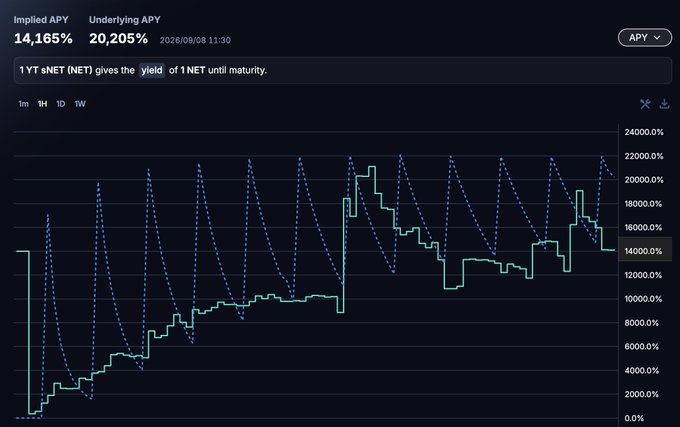The image size is (680, 427).
Task: Click the 2000.0% axis label
Action: [x=641, y=394]
